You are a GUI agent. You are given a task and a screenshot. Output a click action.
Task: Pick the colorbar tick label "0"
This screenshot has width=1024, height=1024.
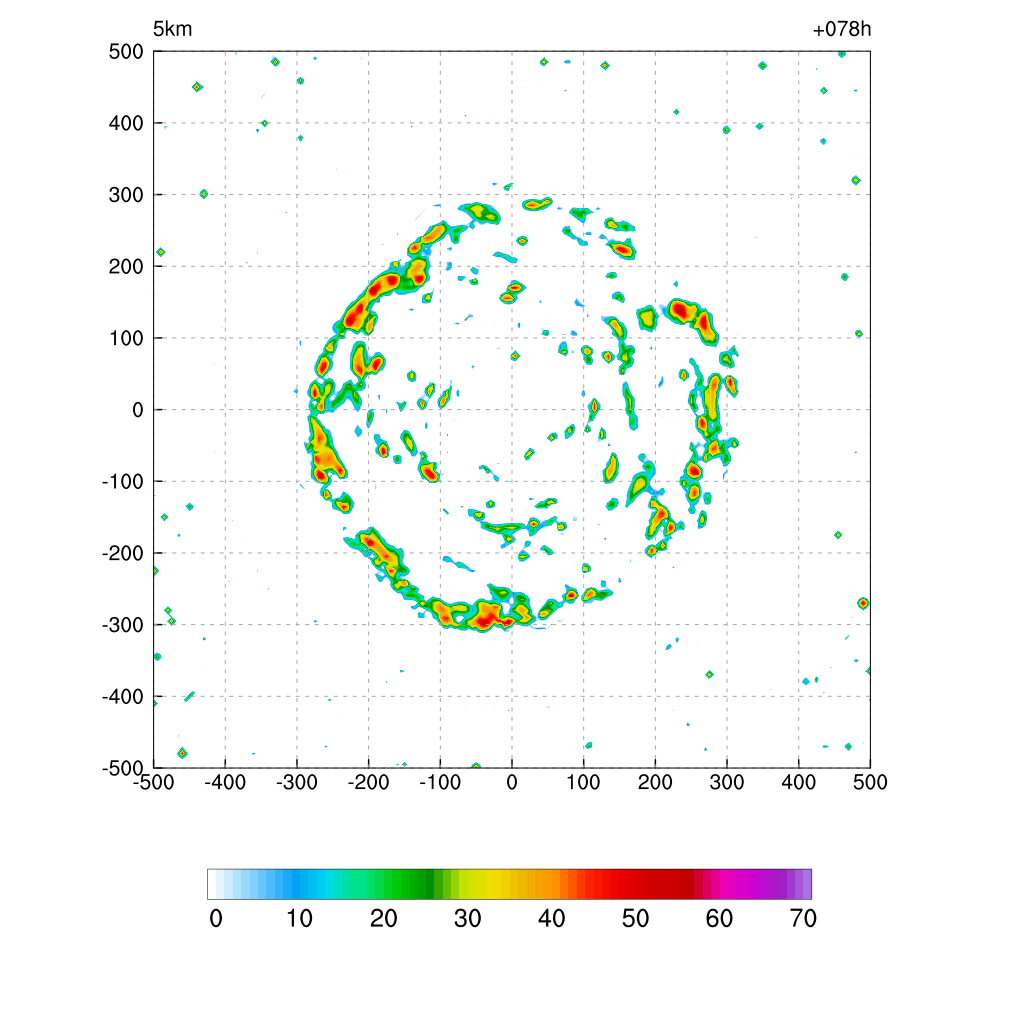pyautogui.click(x=216, y=919)
